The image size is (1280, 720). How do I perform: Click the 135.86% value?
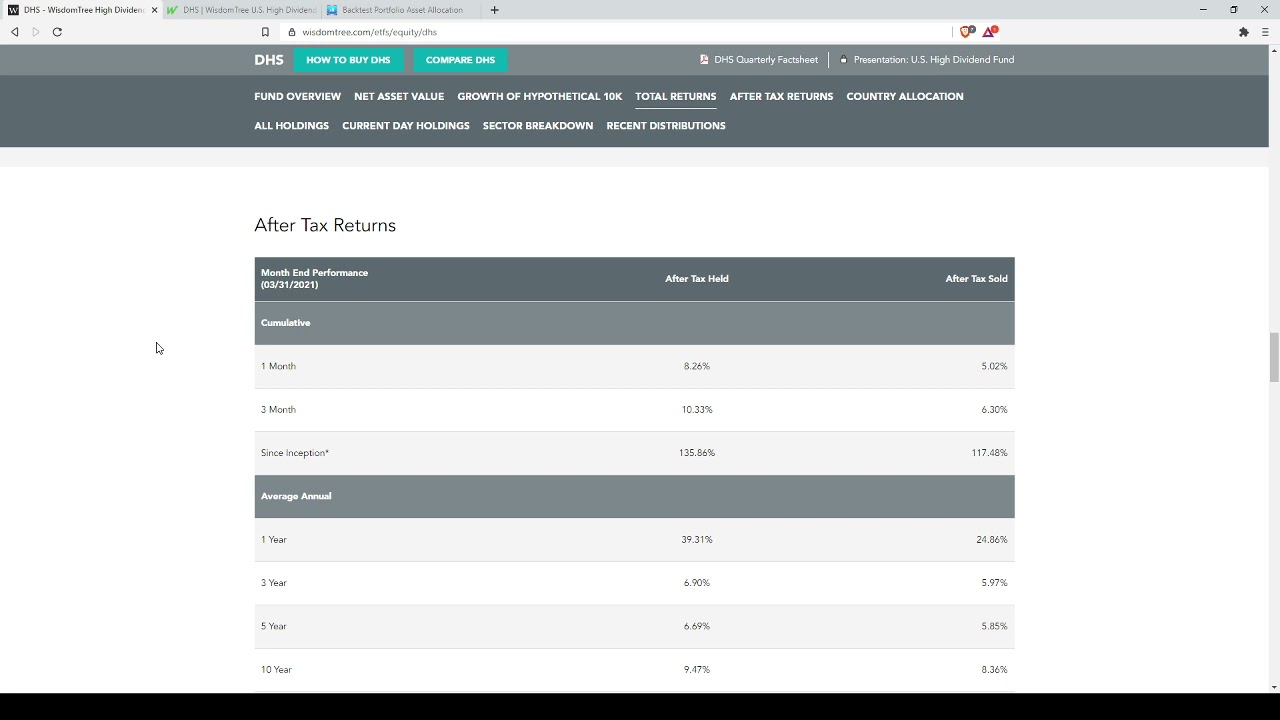tap(697, 453)
